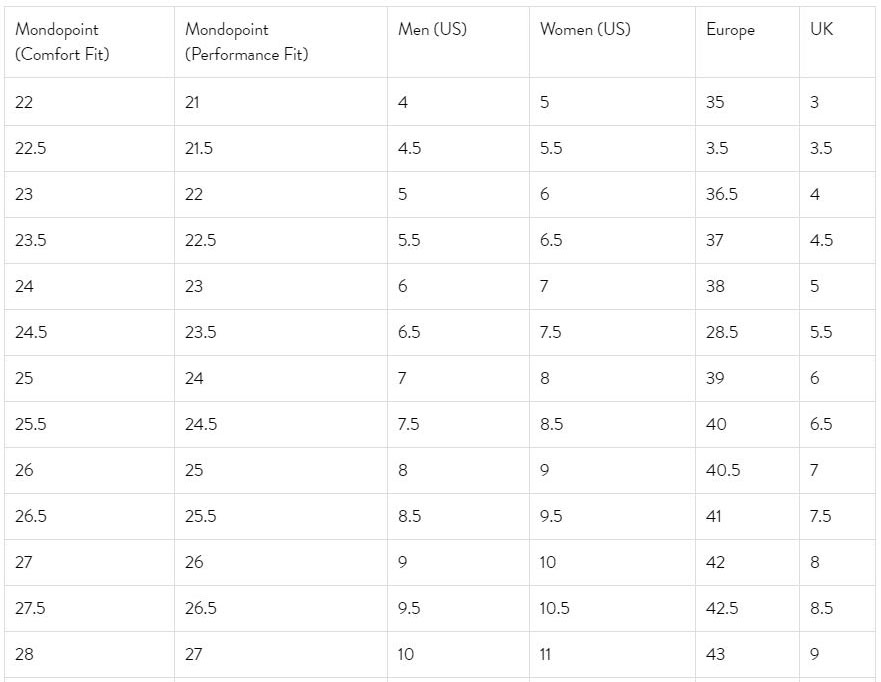The image size is (881, 682).
Task: Select Europe size 36.5 cell
Action: (x=722, y=195)
